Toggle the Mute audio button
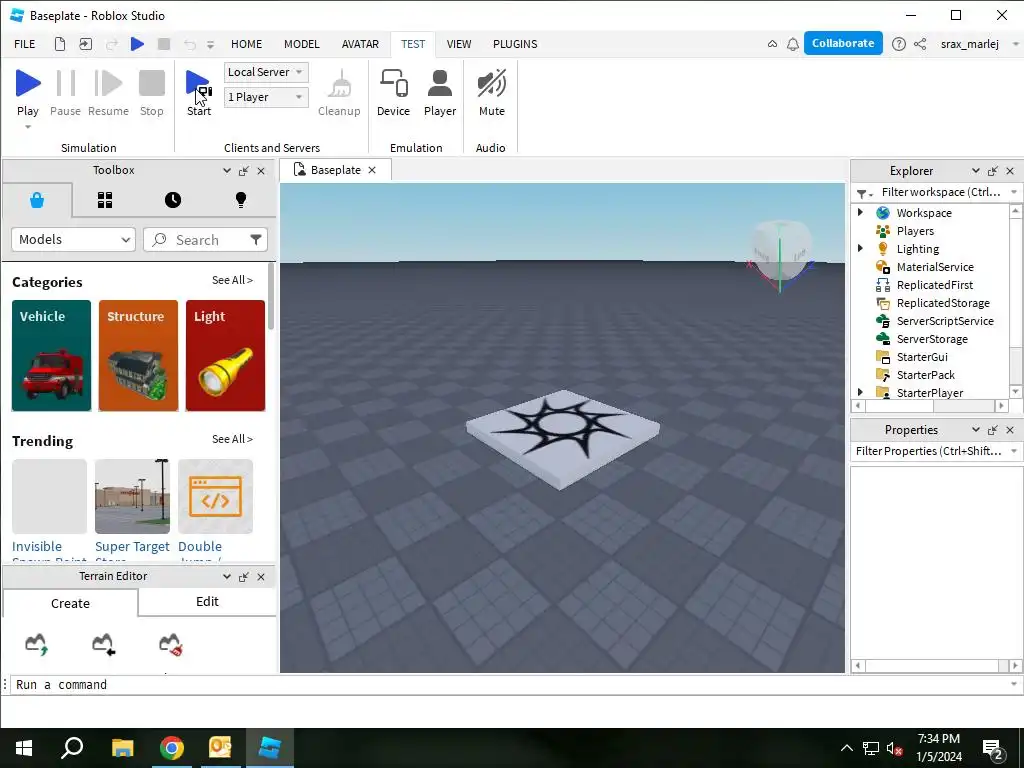Image resolution: width=1024 pixels, height=768 pixels. 492,93
